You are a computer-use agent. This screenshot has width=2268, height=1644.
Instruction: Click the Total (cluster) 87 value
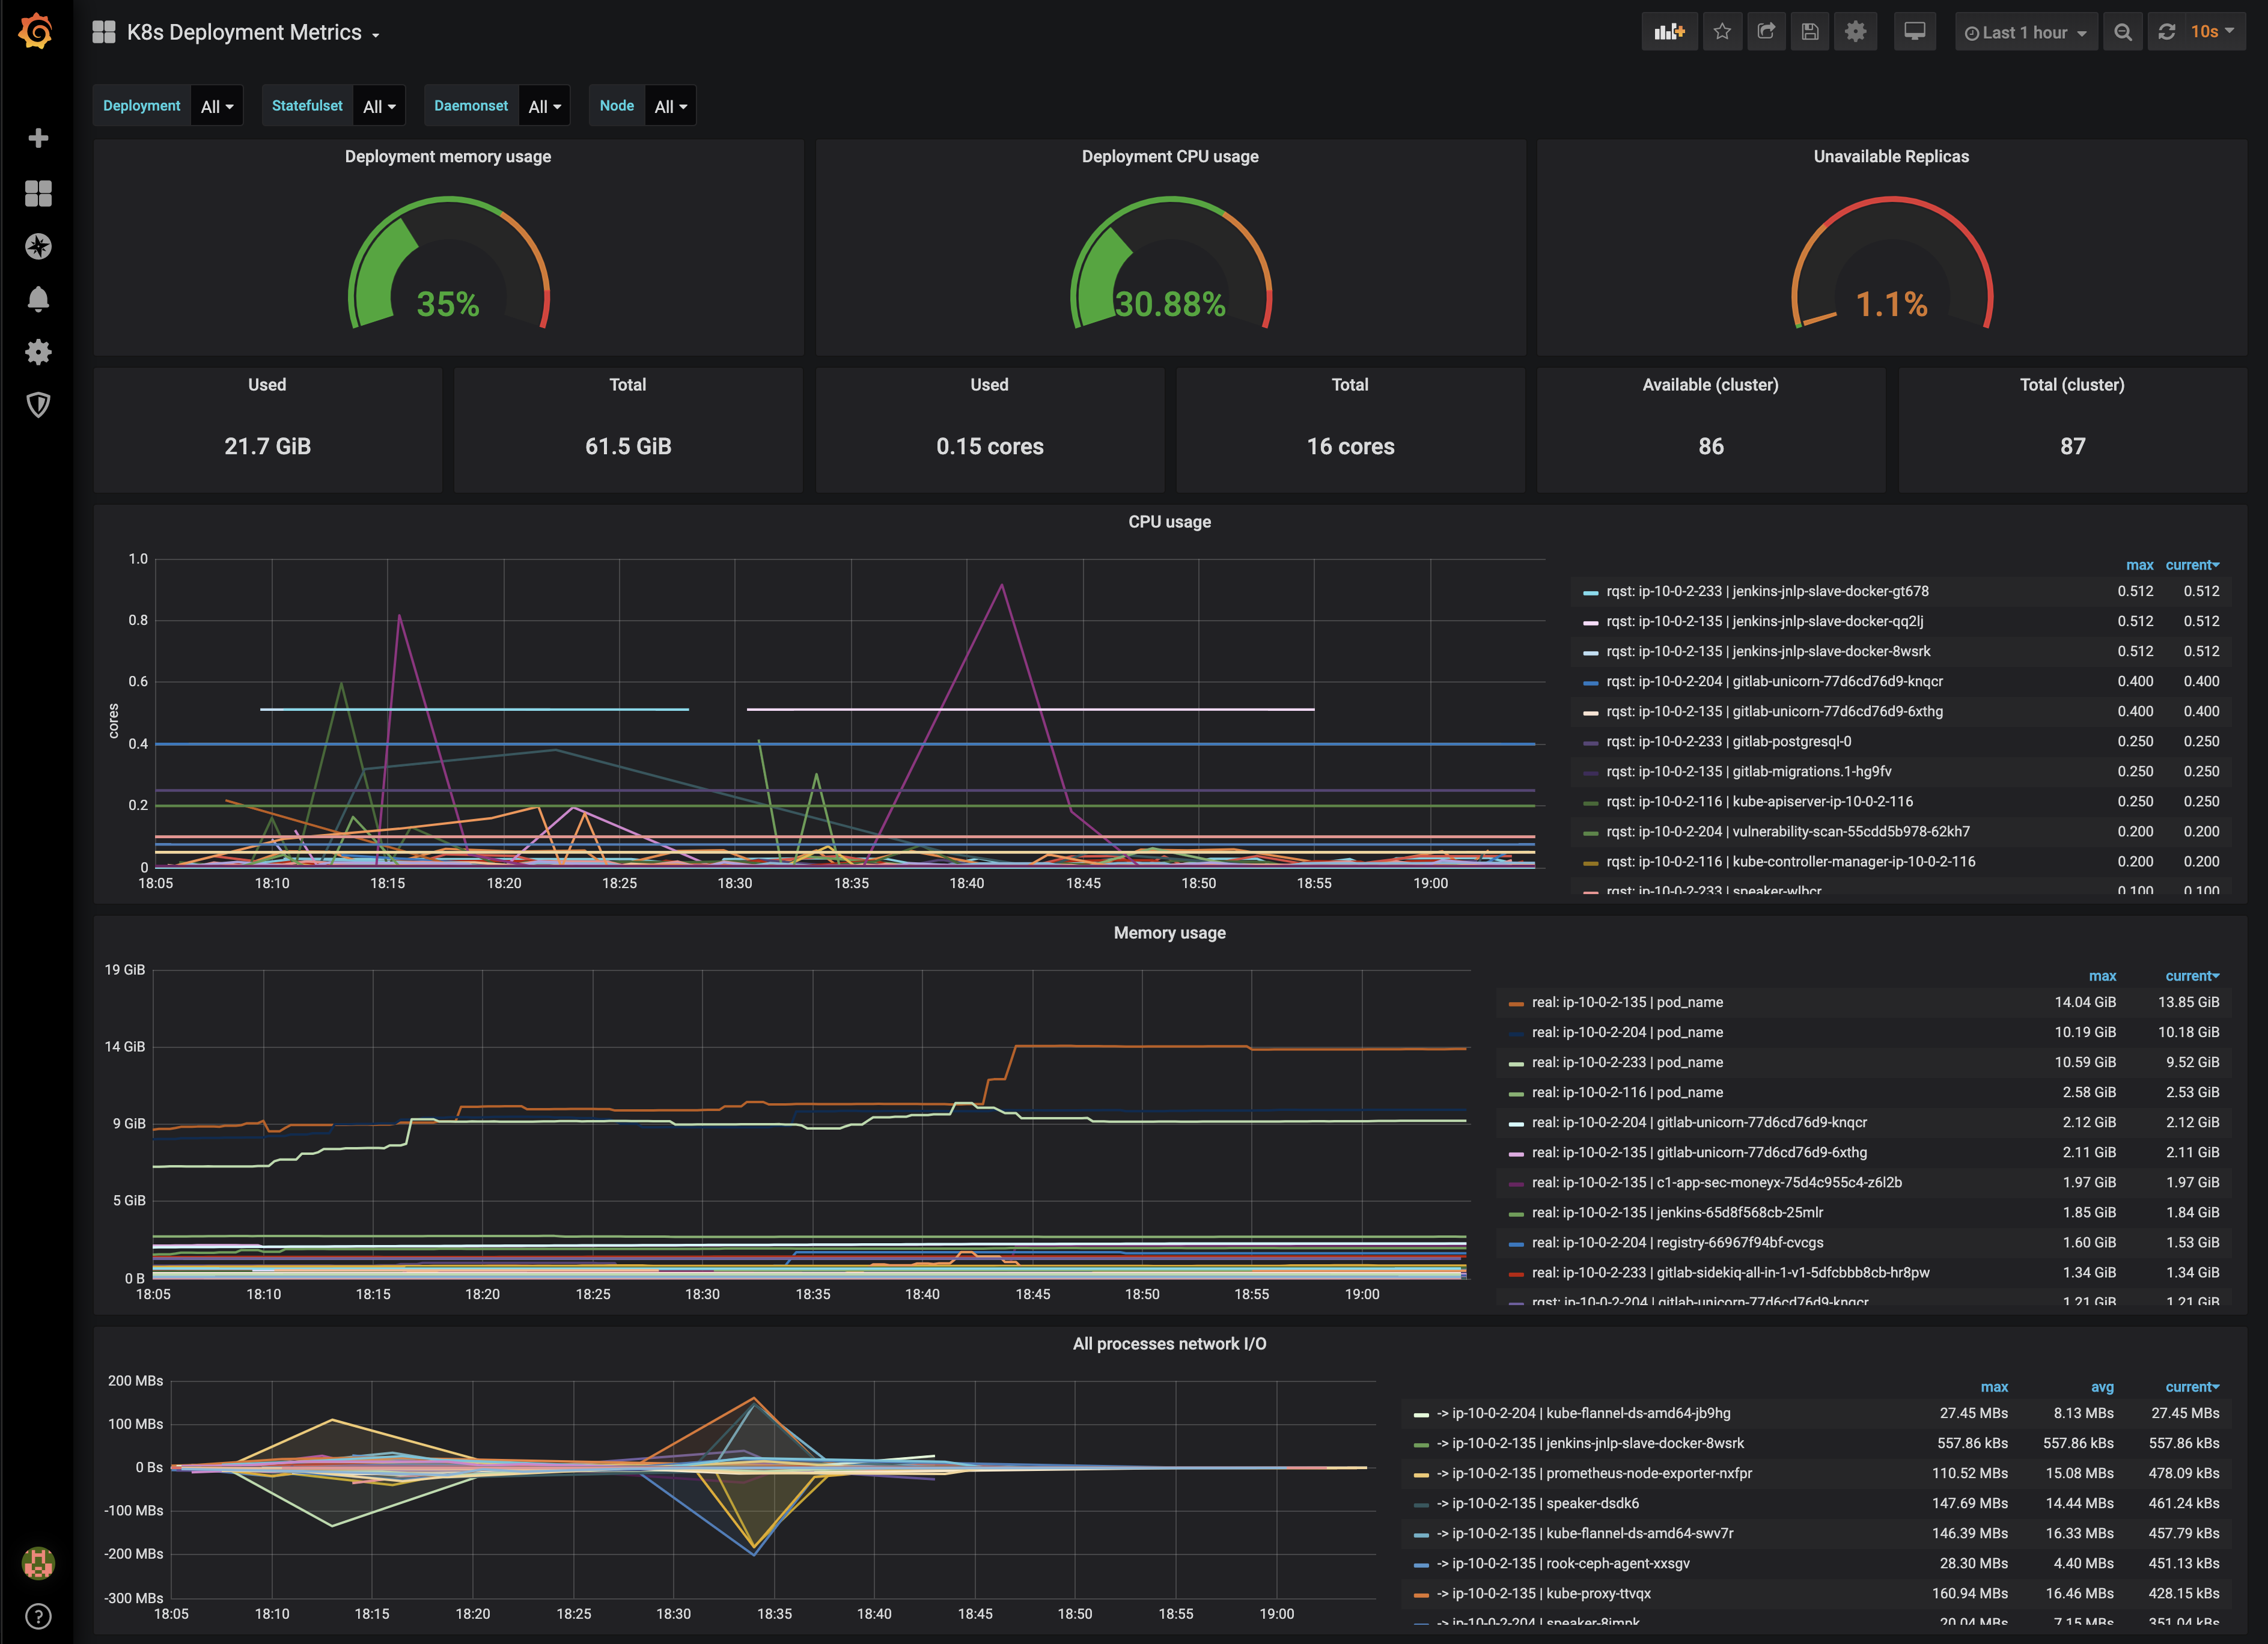(x=2072, y=446)
